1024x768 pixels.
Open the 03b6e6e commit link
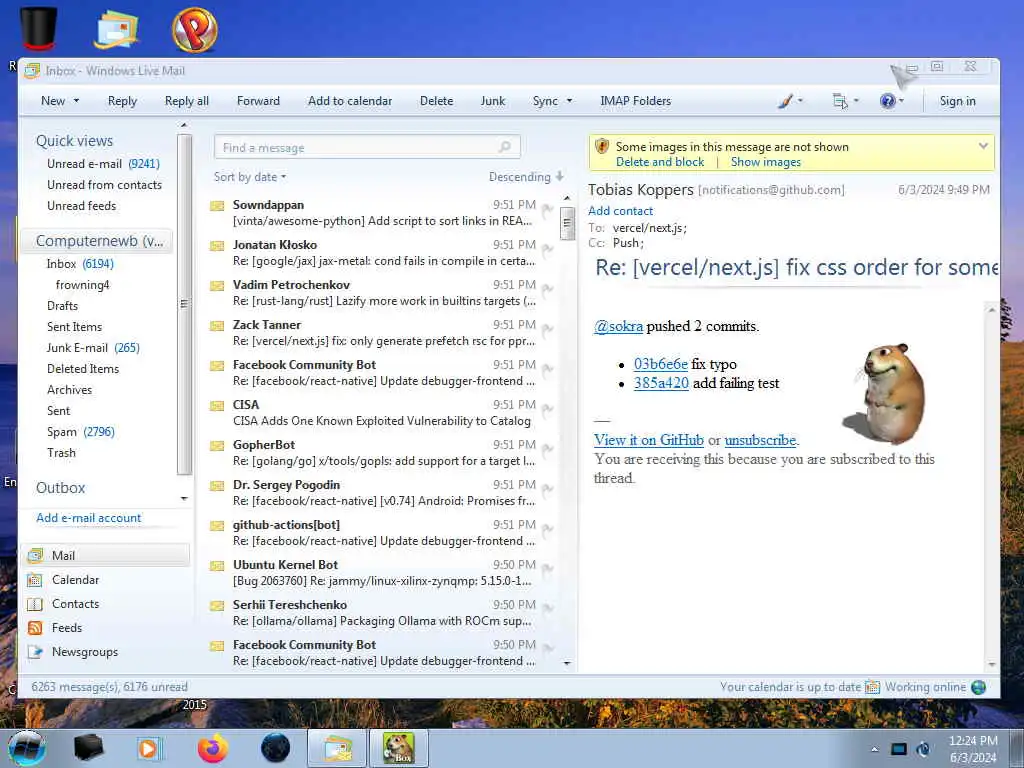click(x=660, y=364)
